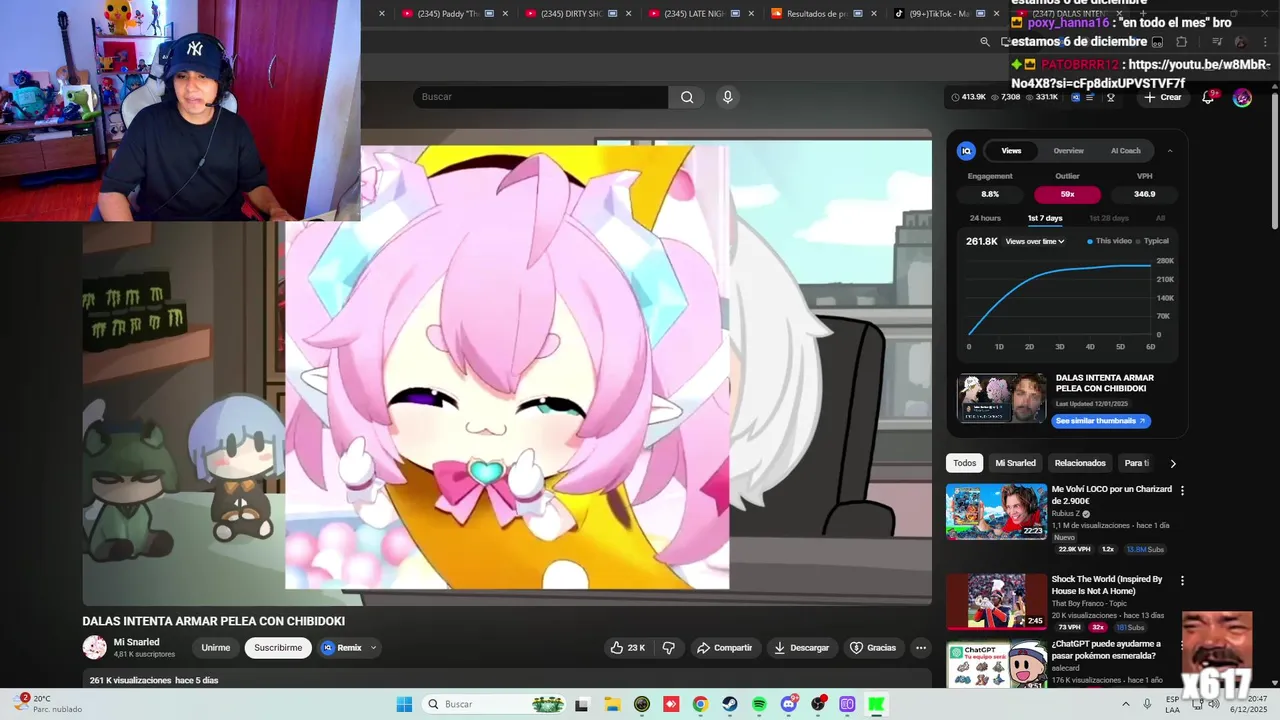This screenshot has width=1280, height=720.
Task: Click Mi Snarled channel avatar
Action: pyautogui.click(x=94, y=648)
